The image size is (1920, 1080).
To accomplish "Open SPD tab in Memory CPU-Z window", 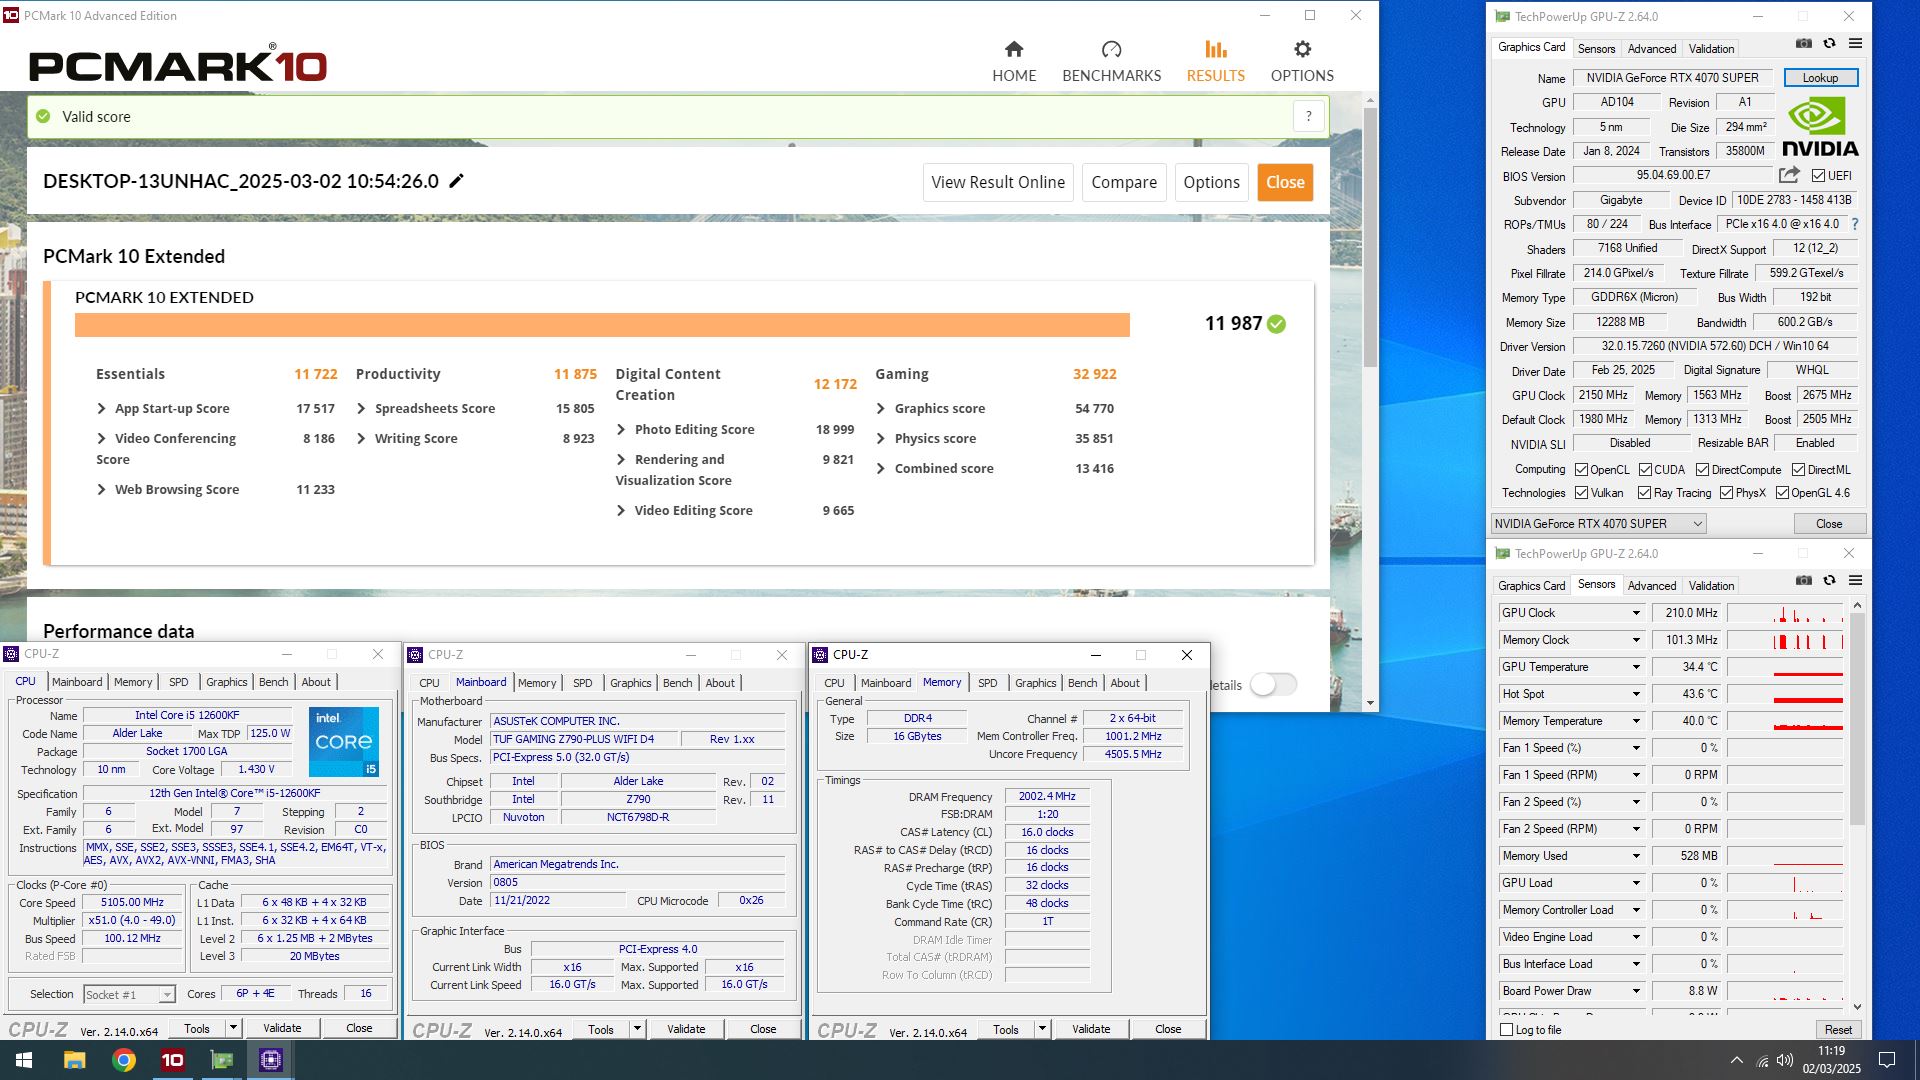I will click(x=987, y=683).
